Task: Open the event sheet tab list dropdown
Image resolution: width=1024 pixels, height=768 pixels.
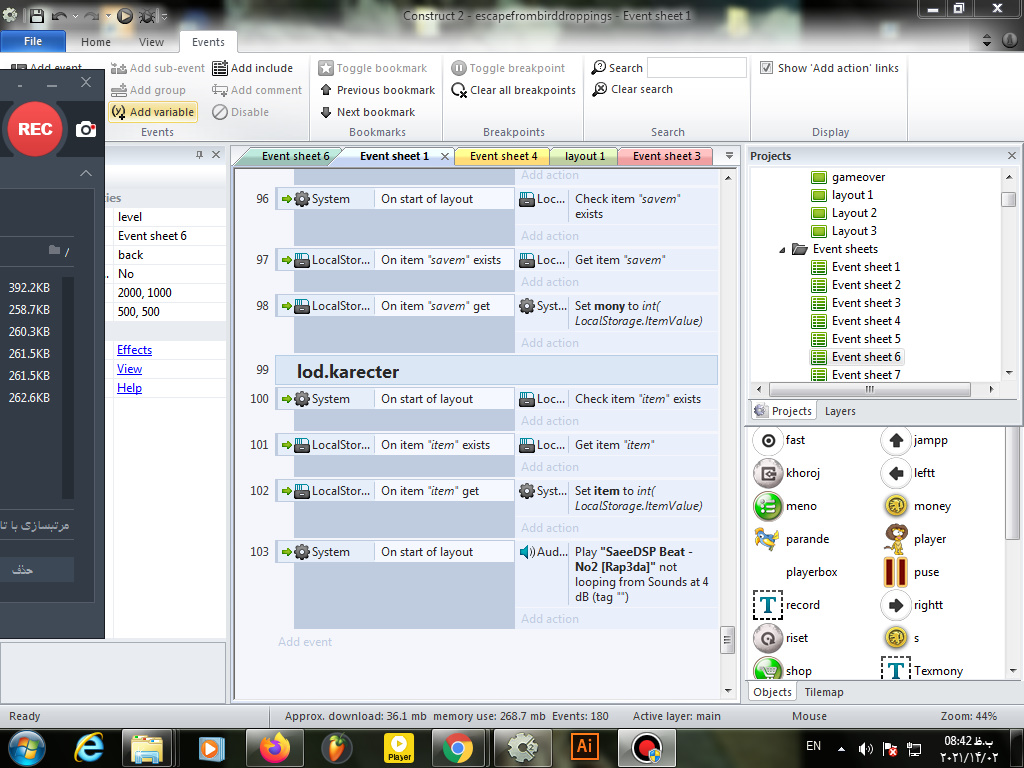Action: (x=729, y=155)
